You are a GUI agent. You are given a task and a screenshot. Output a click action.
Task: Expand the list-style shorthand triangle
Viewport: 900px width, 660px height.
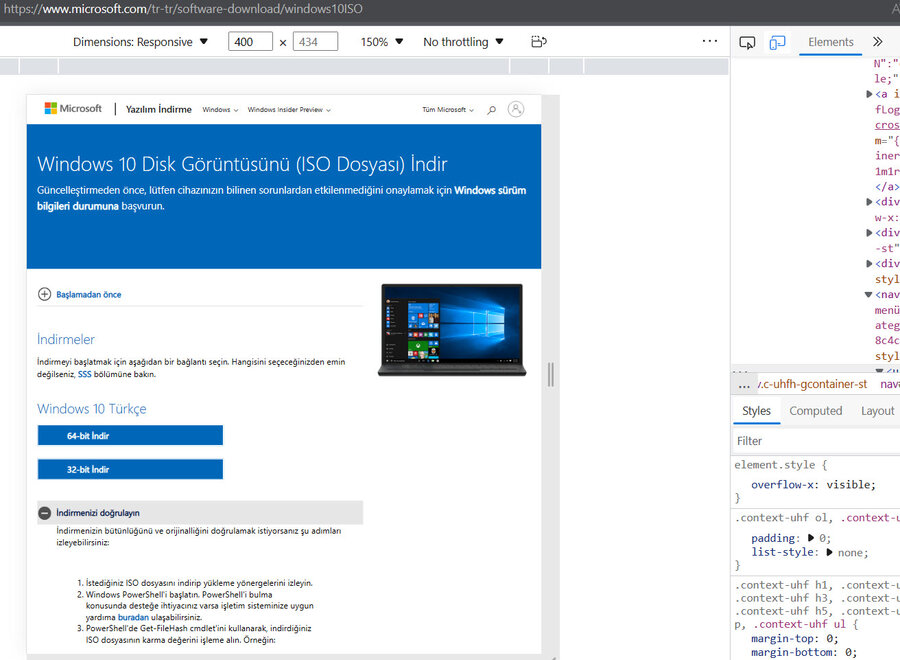[829, 552]
